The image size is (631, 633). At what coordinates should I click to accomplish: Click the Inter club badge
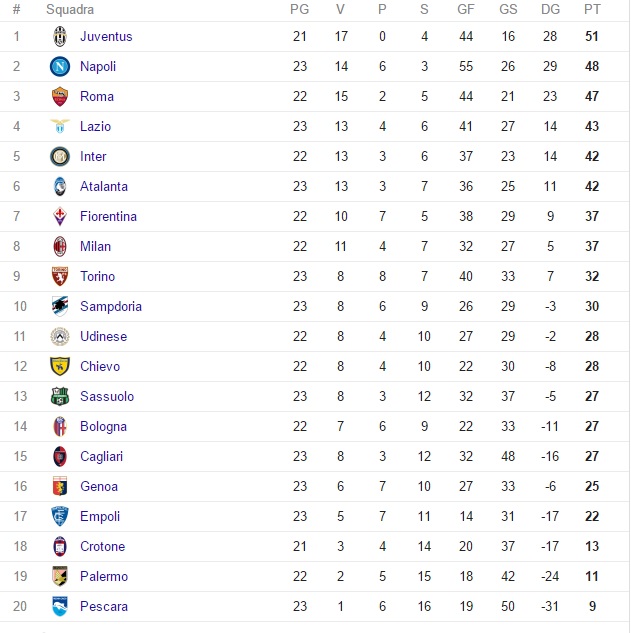pos(60,157)
